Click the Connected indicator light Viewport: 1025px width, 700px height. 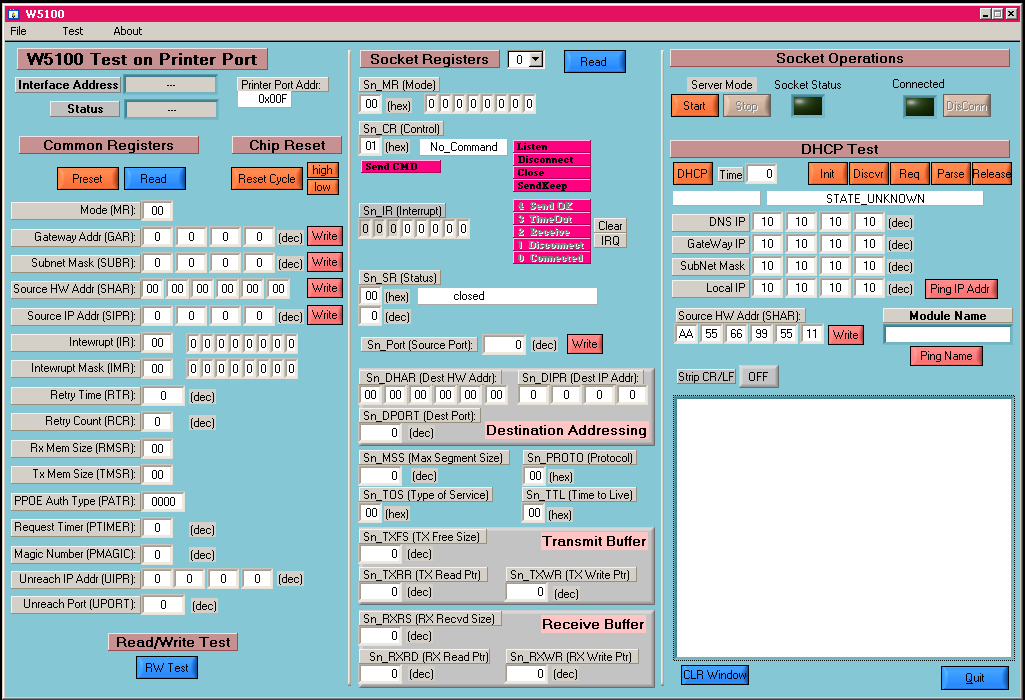pos(920,106)
